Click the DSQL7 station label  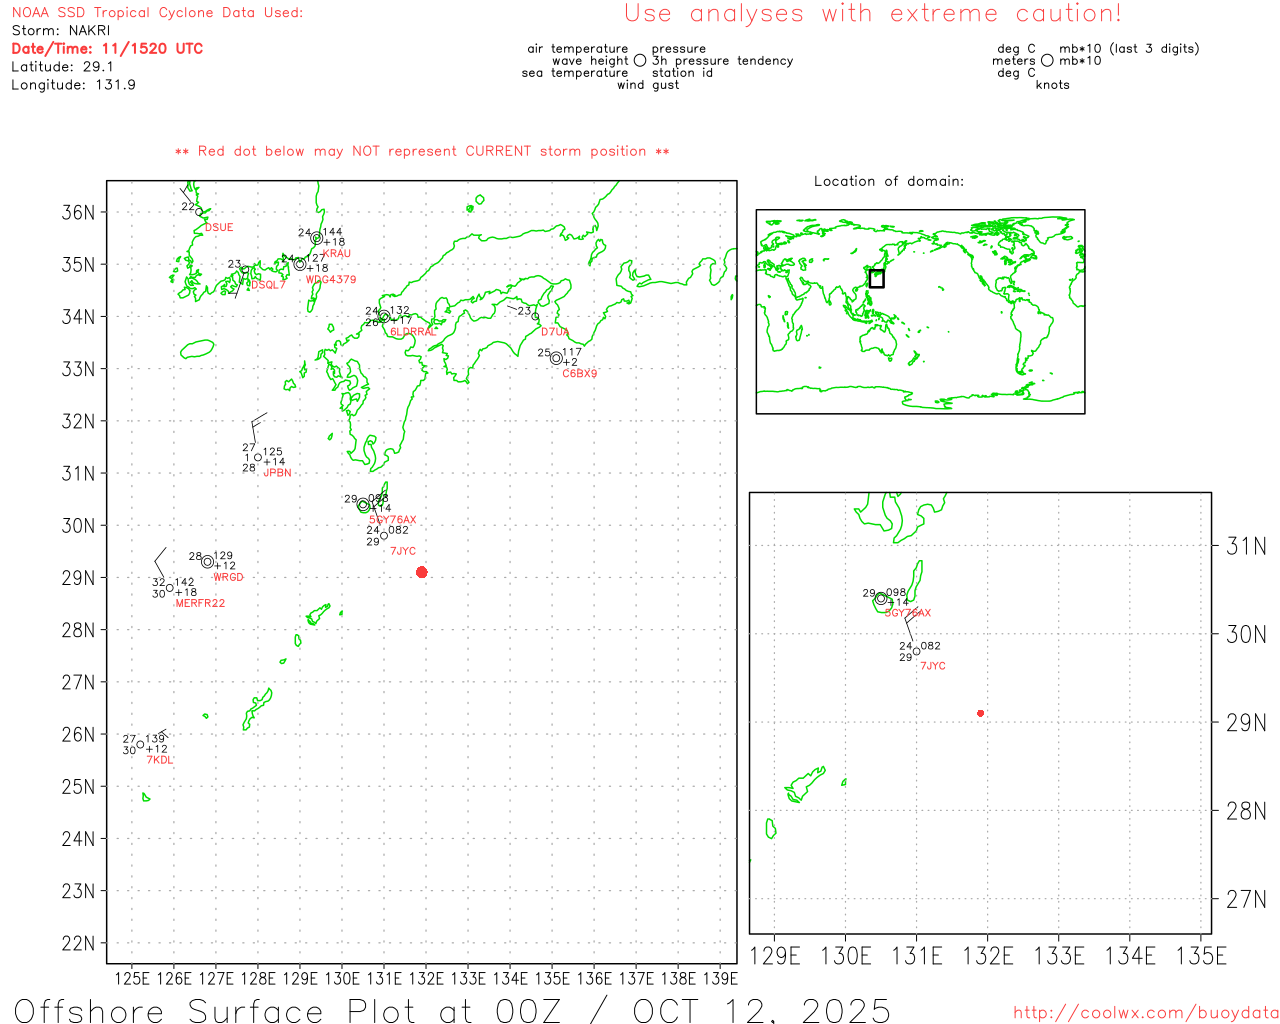tap(268, 285)
